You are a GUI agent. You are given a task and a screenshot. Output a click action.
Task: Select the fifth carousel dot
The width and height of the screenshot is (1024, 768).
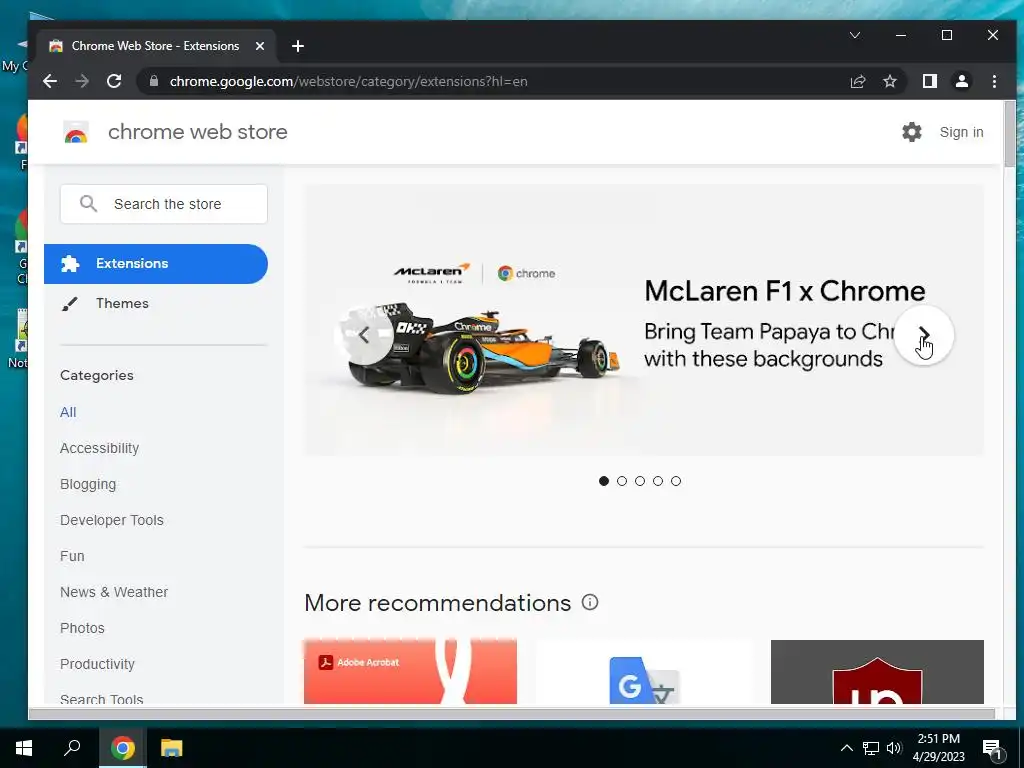[x=676, y=481]
